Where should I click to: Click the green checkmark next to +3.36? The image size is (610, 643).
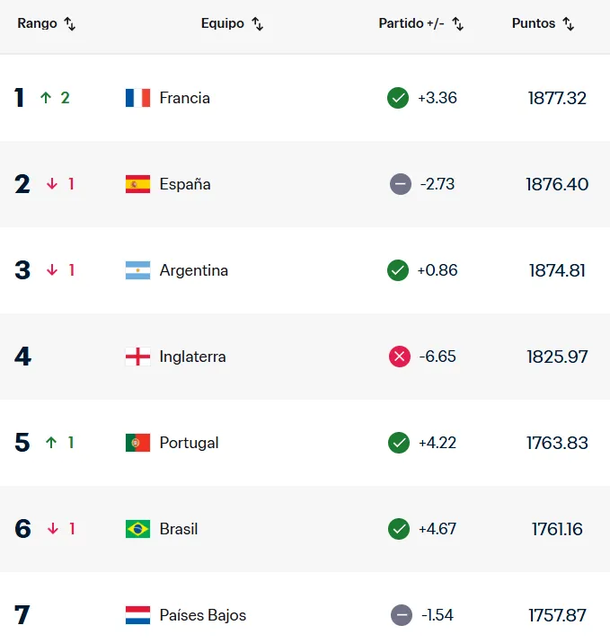pyautogui.click(x=398, y=98)
